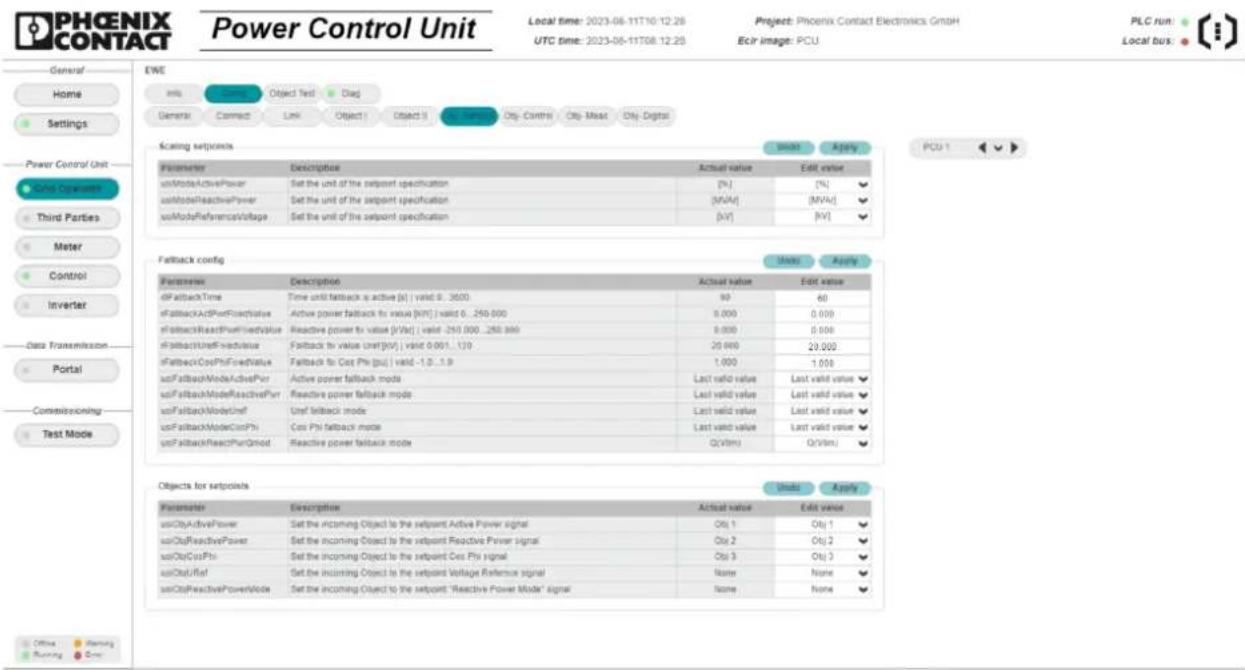This screenshot has height=670, width=1245.
Task: Open the Settings page
Action: pos(66,124)
